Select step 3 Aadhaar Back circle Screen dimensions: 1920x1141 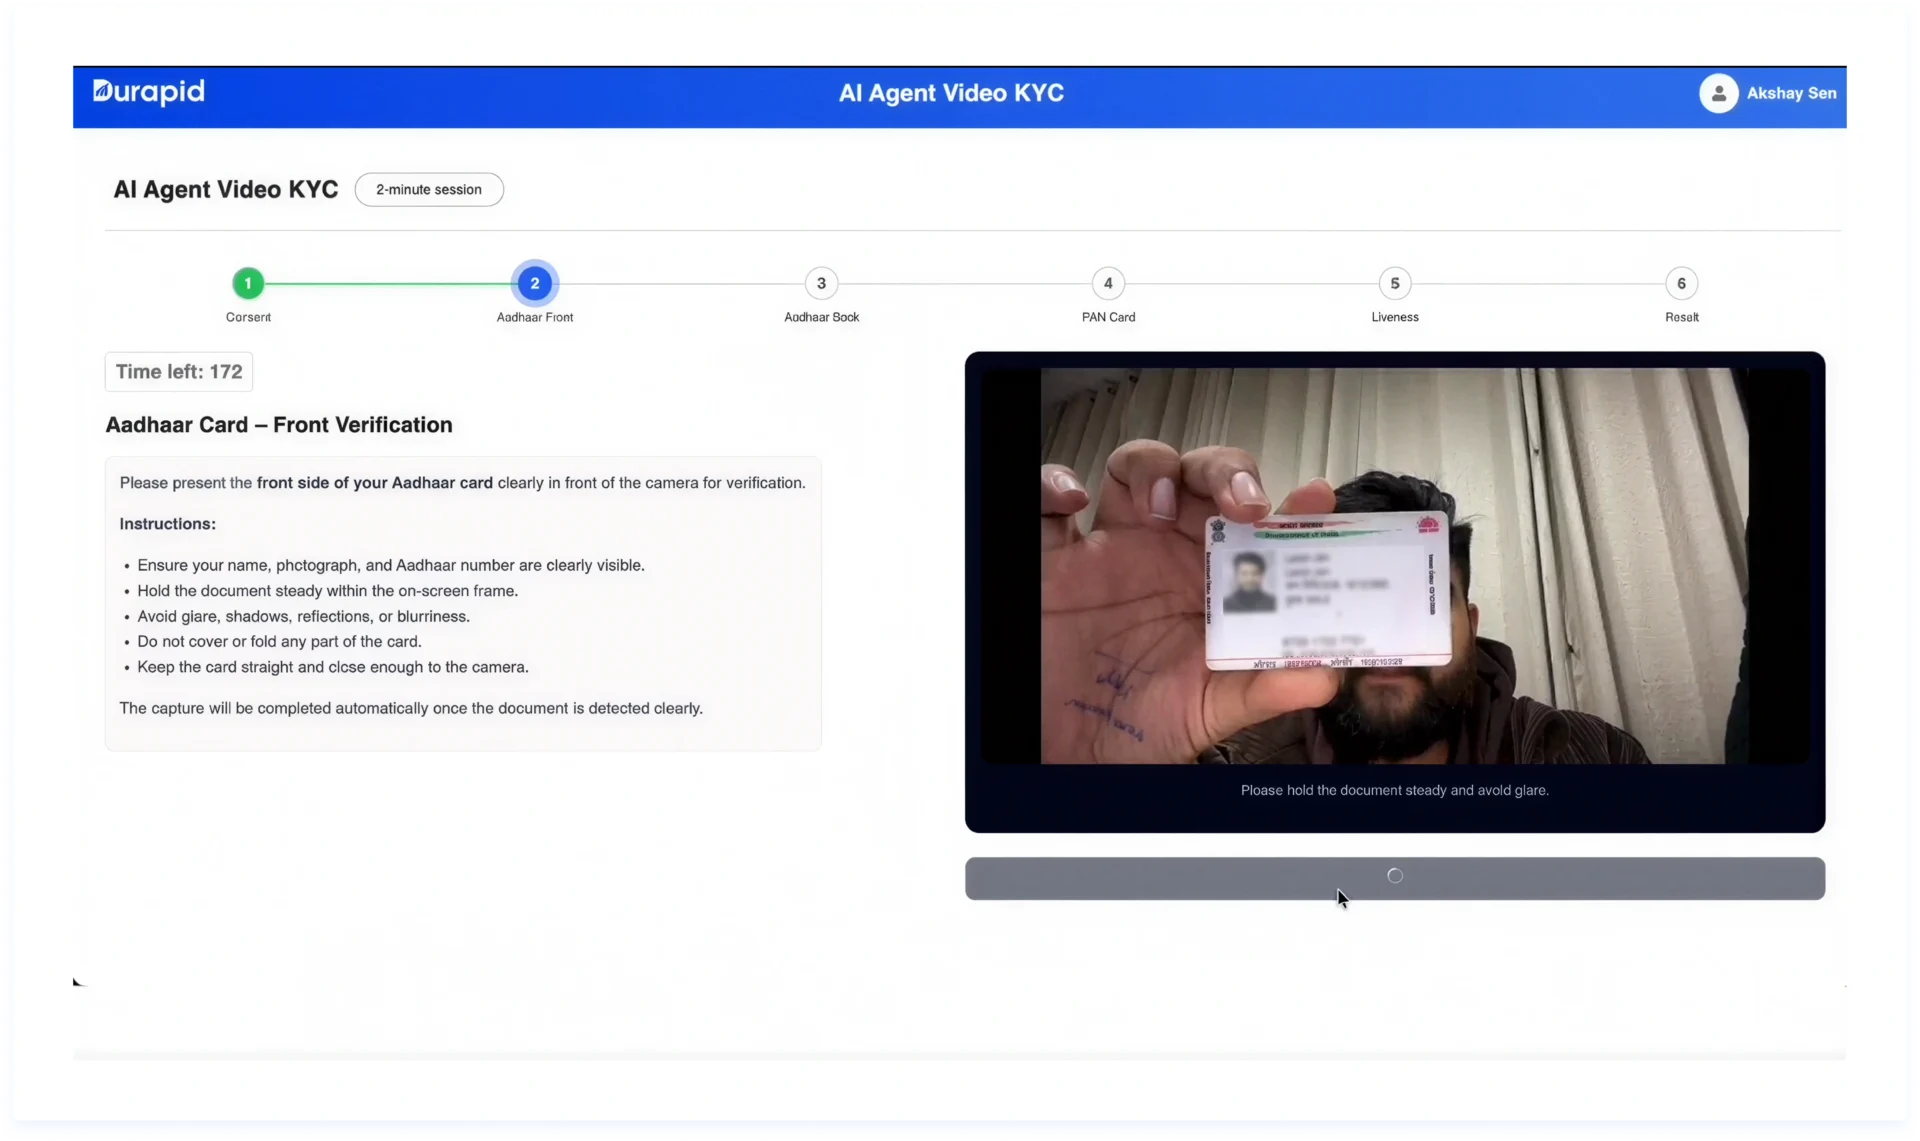pos(821,284)
